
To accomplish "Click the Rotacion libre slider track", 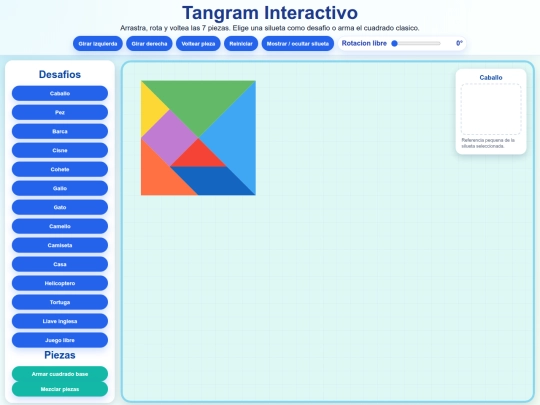I will (x=416, y=43).
